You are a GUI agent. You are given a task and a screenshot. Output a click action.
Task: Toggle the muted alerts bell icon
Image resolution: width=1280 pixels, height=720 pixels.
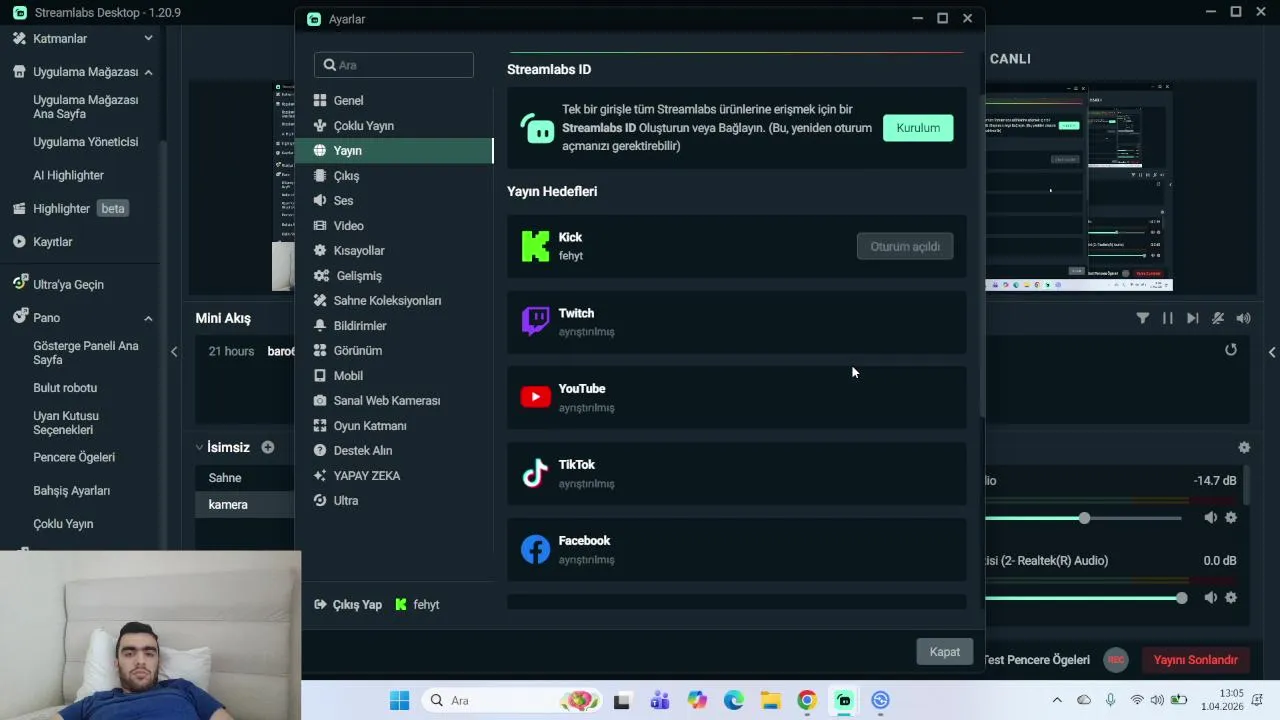1218,318
